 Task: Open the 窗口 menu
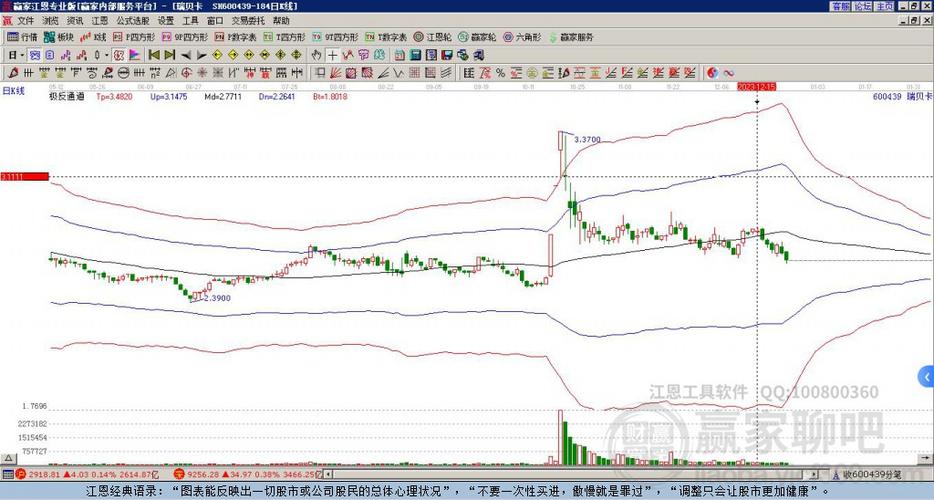(x=214, y=20)
